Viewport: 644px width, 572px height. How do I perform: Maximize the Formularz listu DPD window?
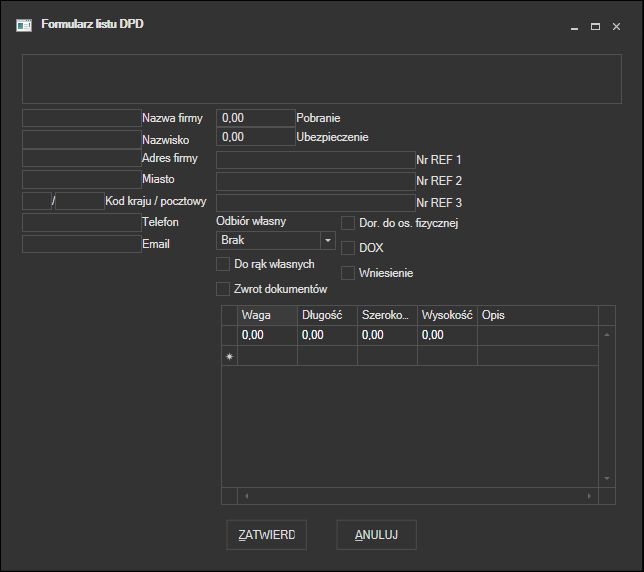(596, 27)
